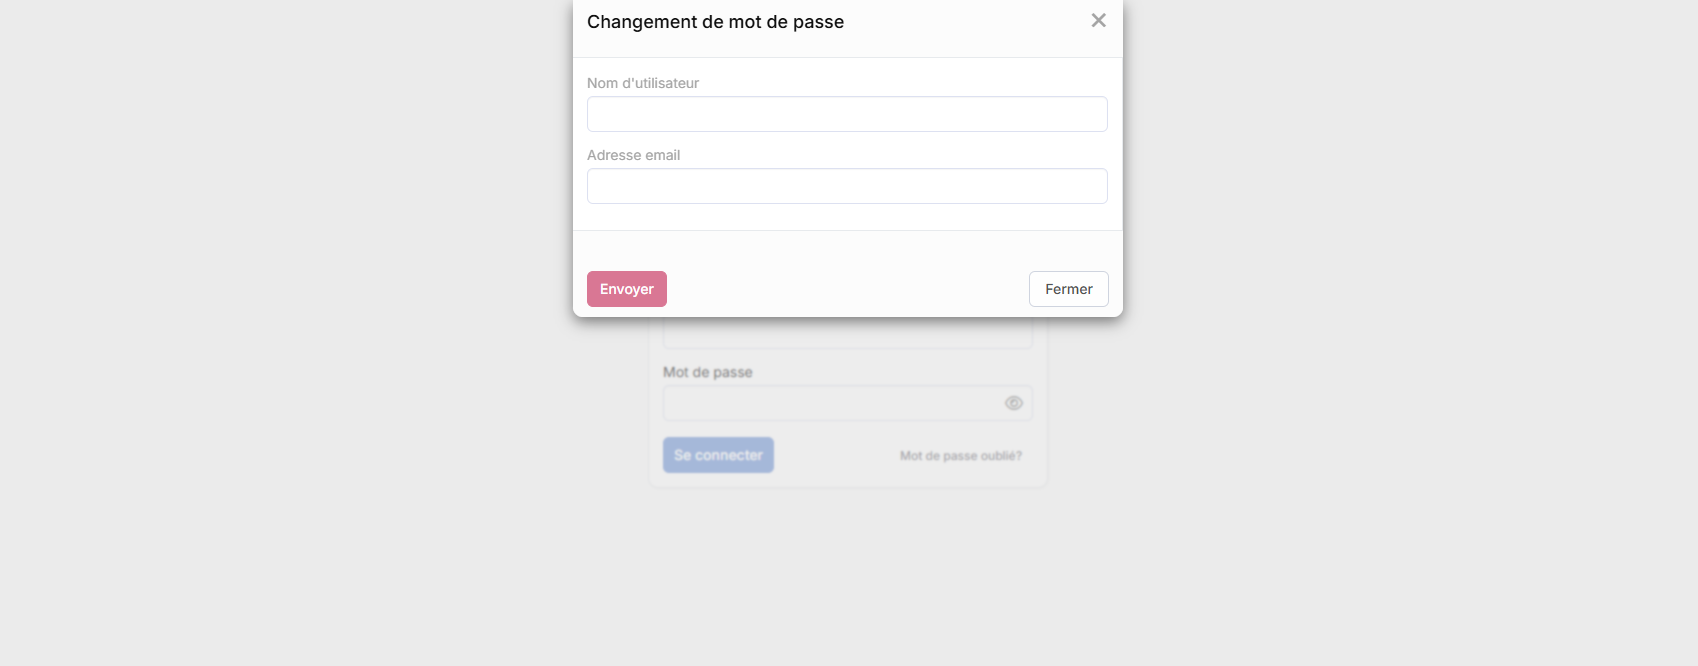Viewport: 1698px width, 666px height.
Task: Click the empty dialog footer between the buttons
Action: [x=846, y=289]
